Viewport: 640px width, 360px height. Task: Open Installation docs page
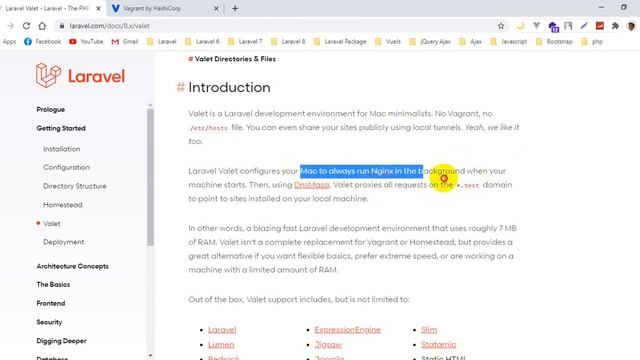tap(62, 149)
